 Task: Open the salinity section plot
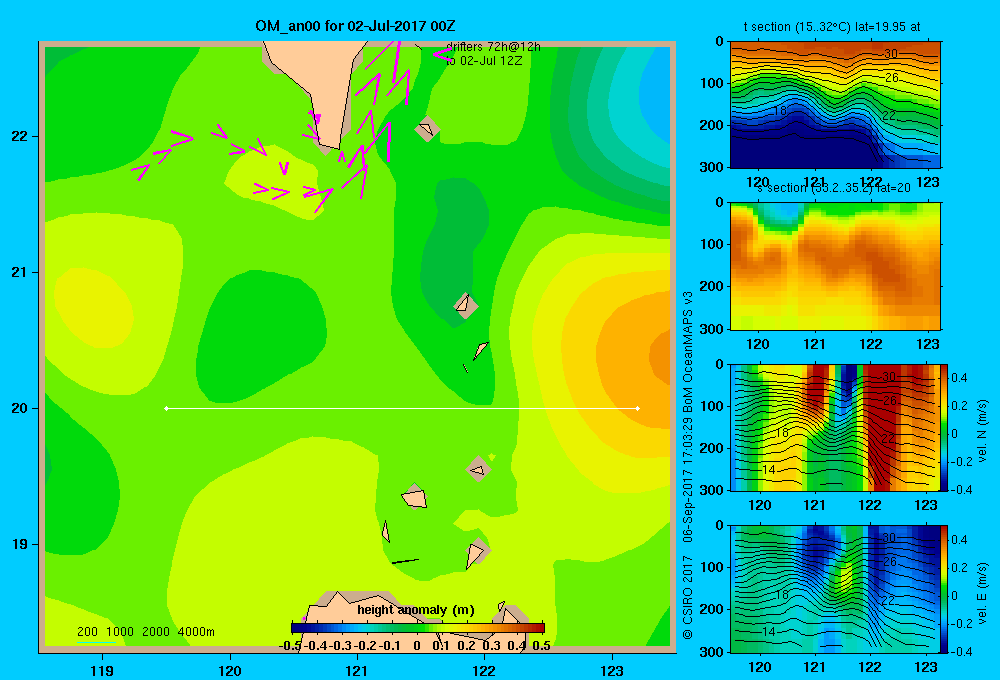click(x=835, y=266)
